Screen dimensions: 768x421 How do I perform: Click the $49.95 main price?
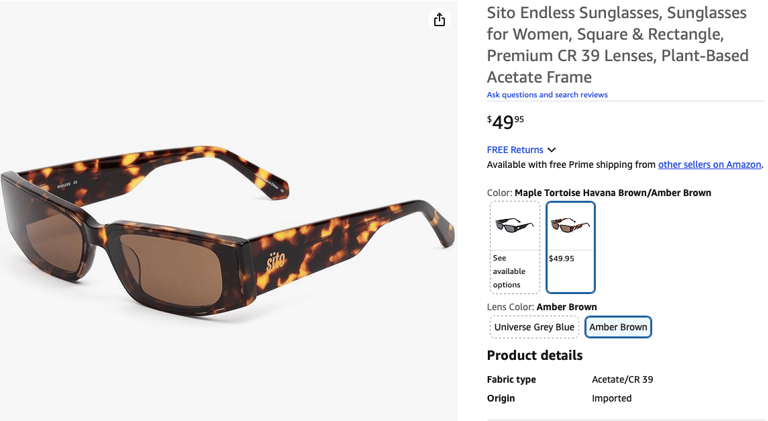click(x=506, y=122)
